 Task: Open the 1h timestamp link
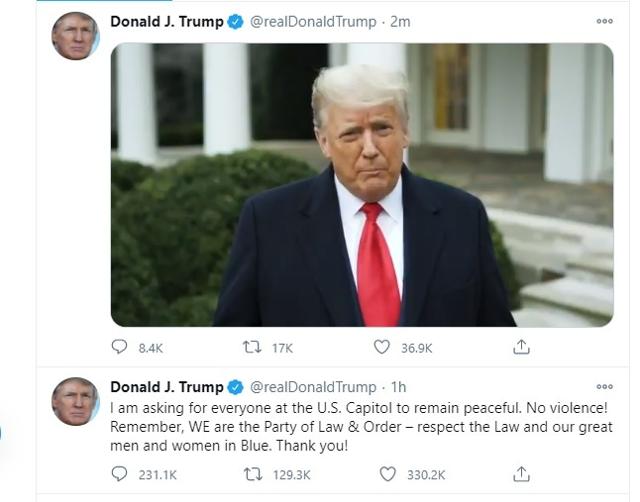pos(398,386)
